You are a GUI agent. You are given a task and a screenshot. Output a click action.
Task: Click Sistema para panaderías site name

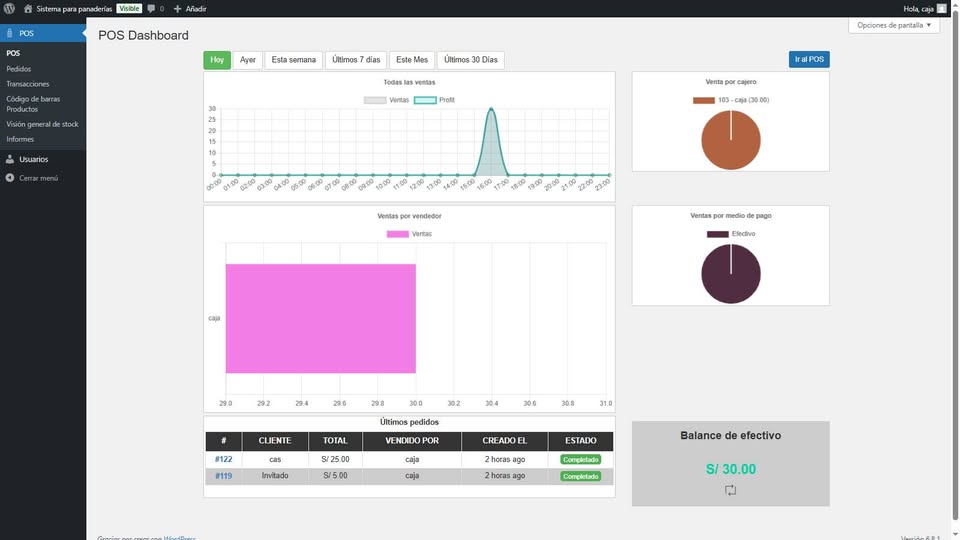pos(74,9)
